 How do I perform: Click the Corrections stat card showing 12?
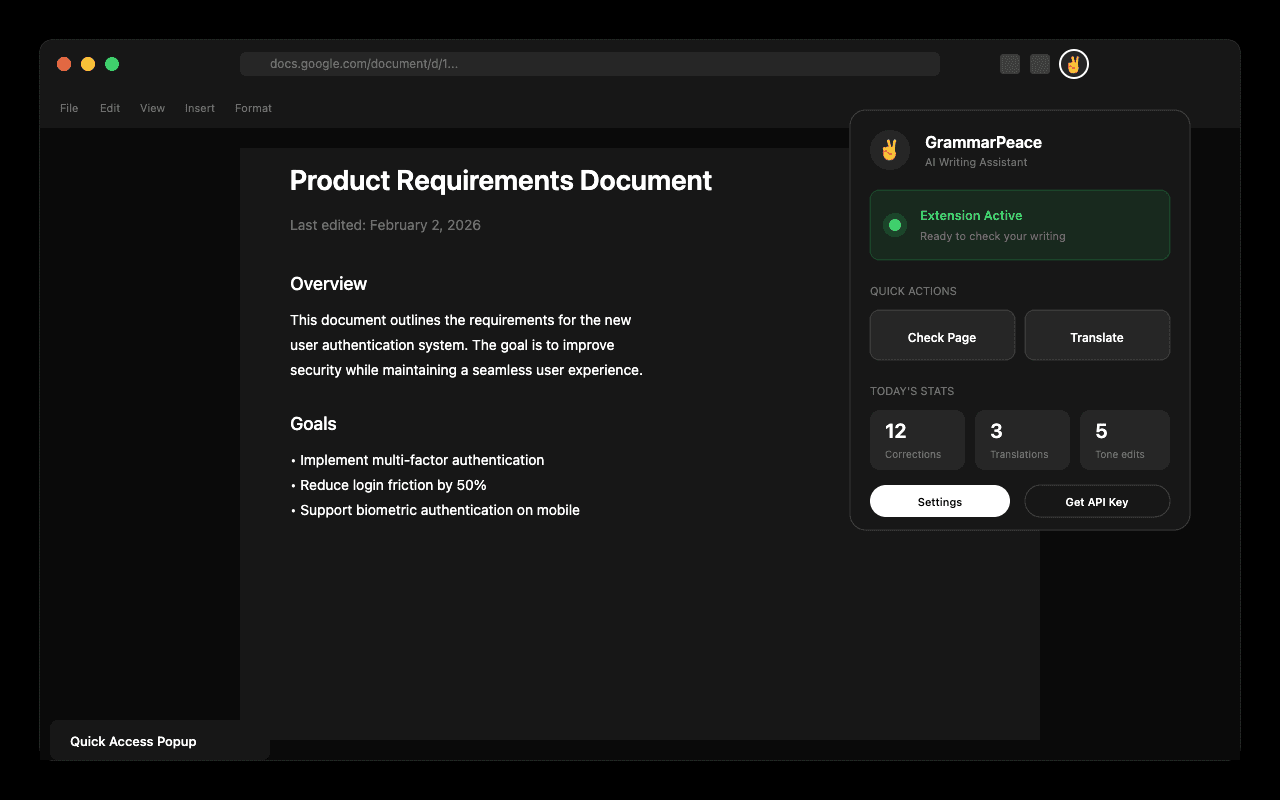(x=916, y=439)
